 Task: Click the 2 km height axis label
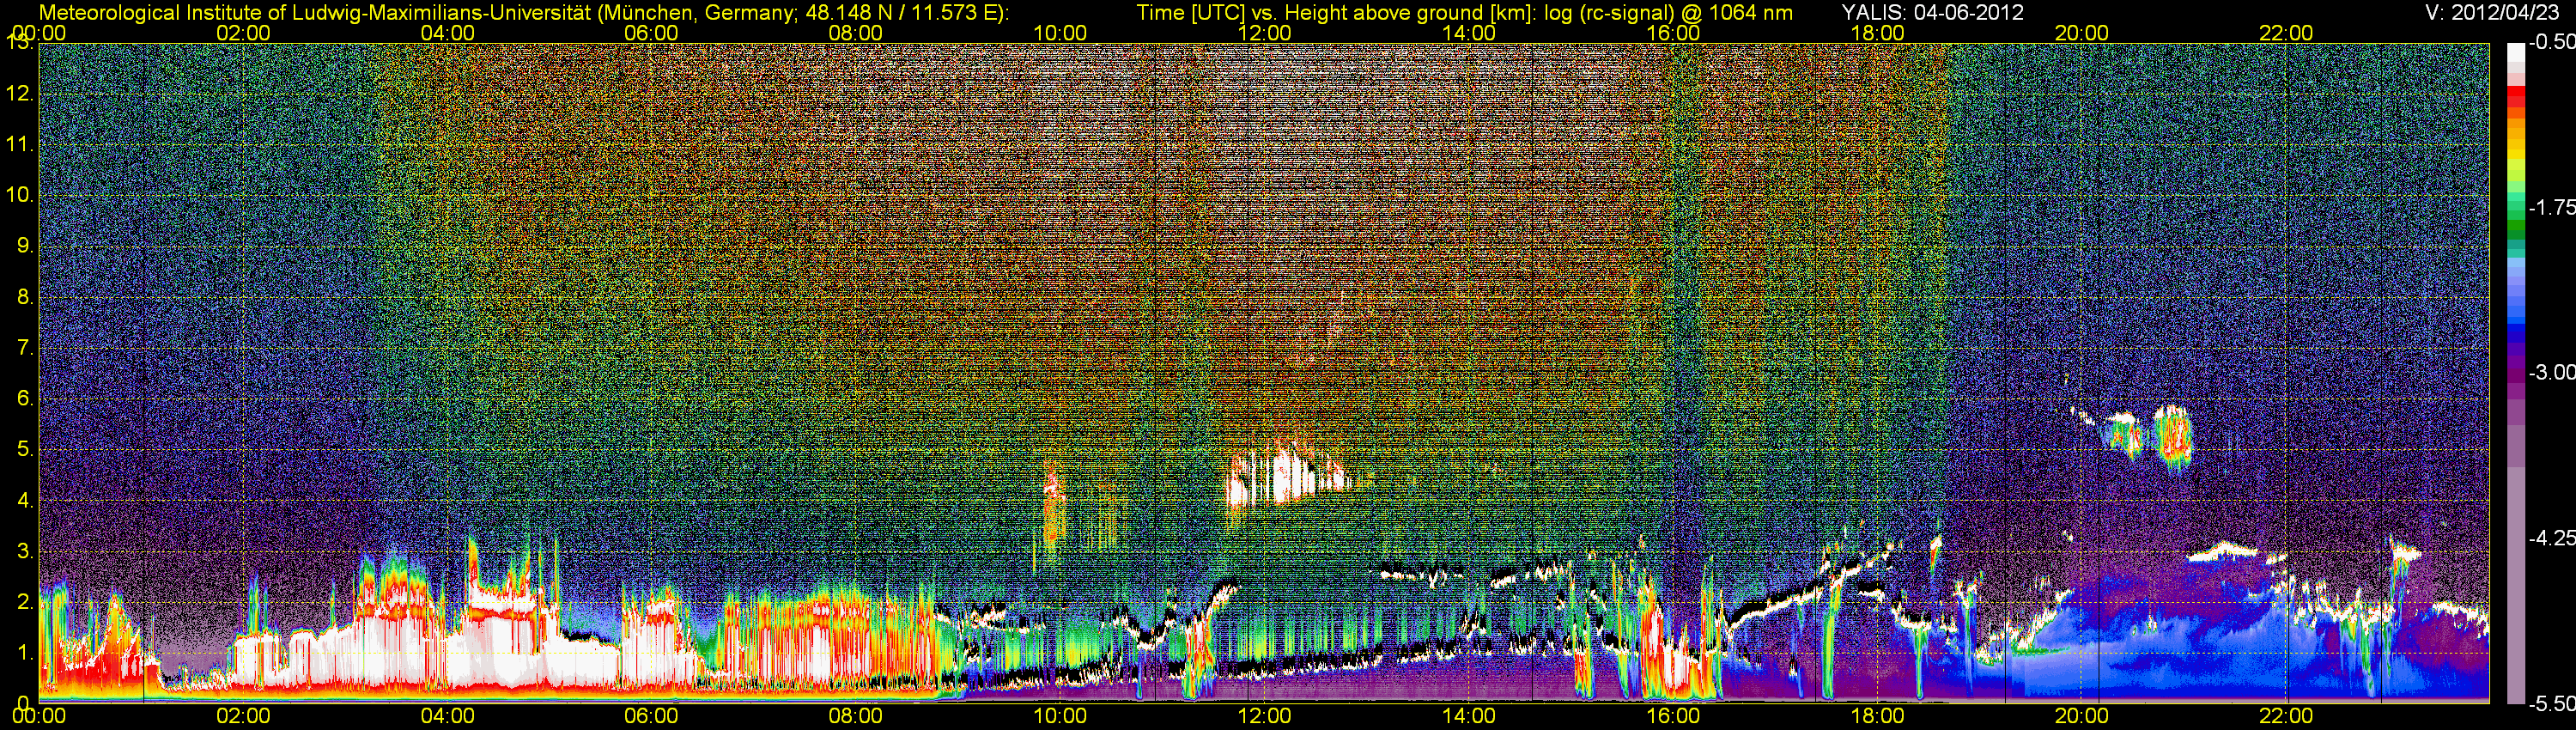click(27, 602)
